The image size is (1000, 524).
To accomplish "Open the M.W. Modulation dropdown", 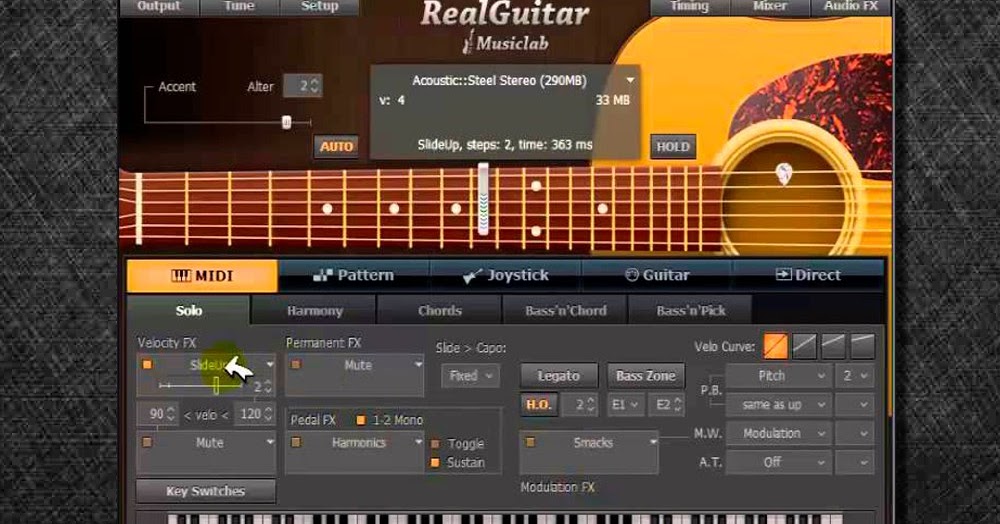I will click(778, 433).
